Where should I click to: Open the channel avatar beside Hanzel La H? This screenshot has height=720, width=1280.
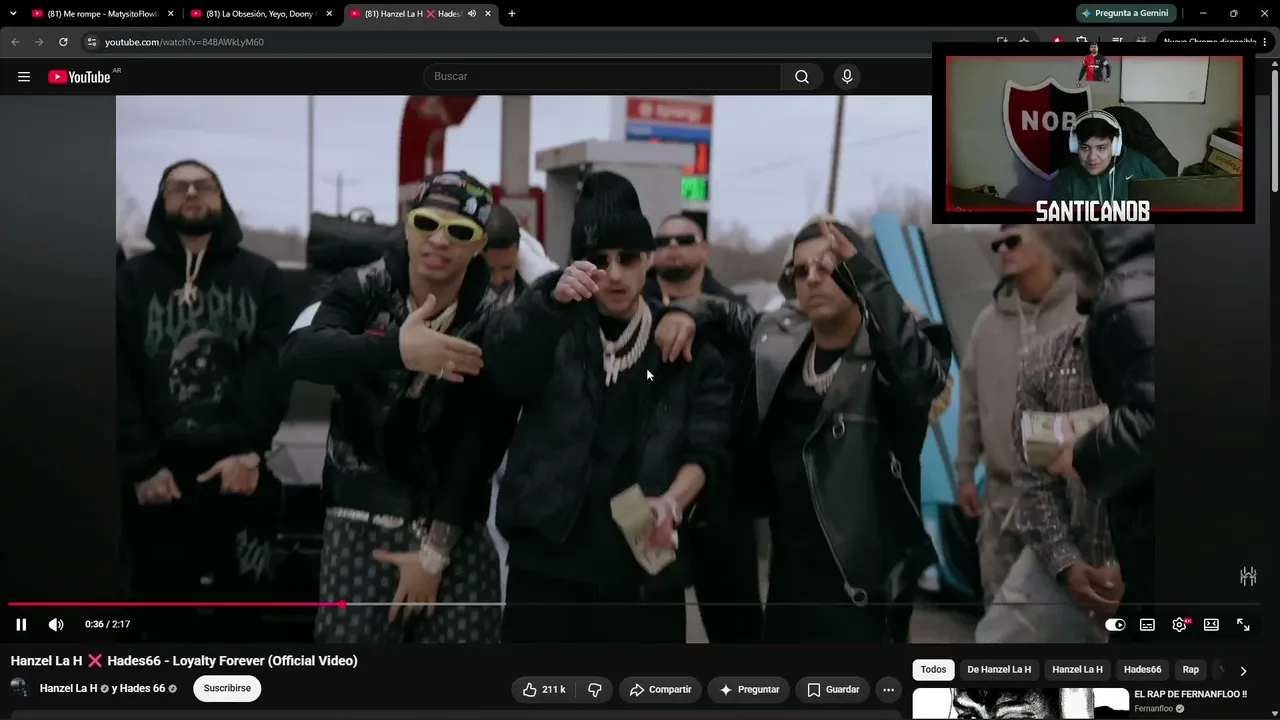[x=20, y=688]
